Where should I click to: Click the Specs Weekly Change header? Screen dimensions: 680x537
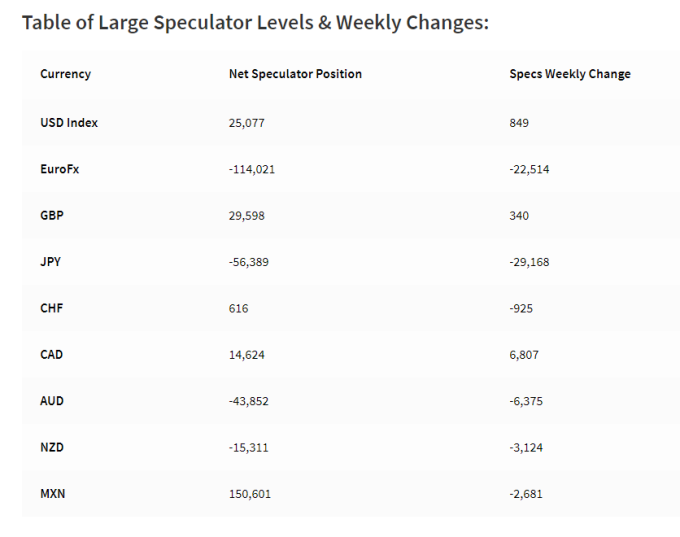click(x=570, y=74)
